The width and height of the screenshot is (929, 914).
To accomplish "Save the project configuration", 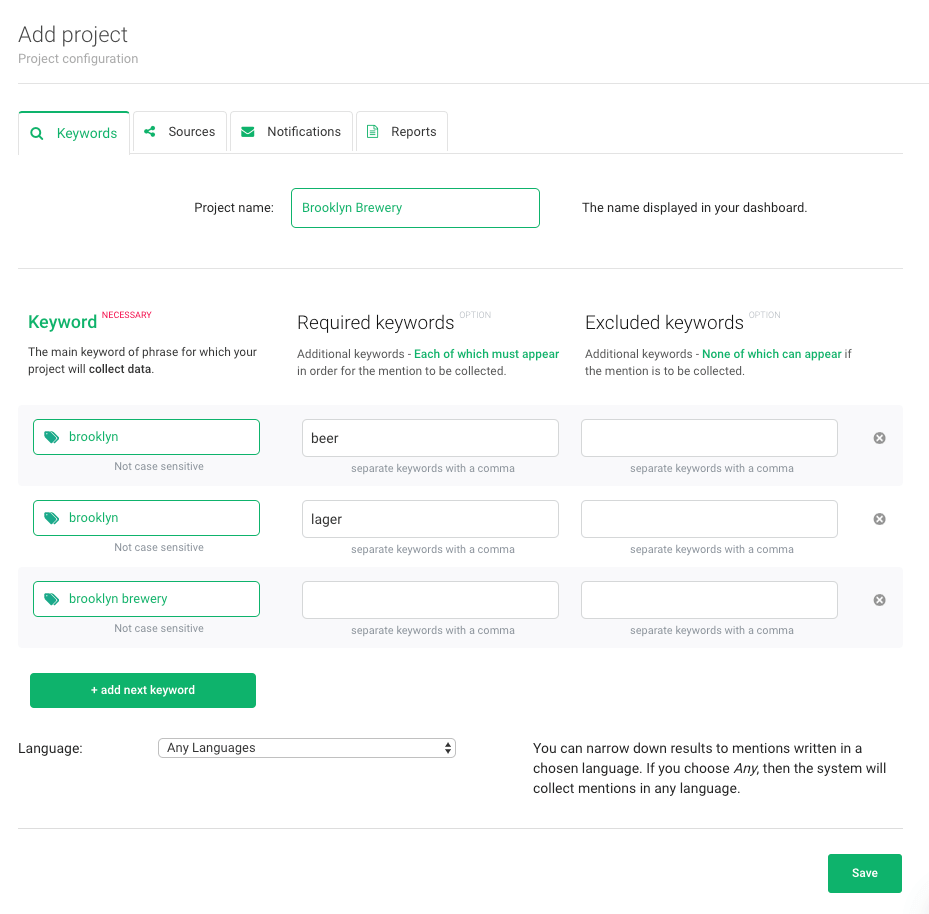I will (x=864, y=873).
